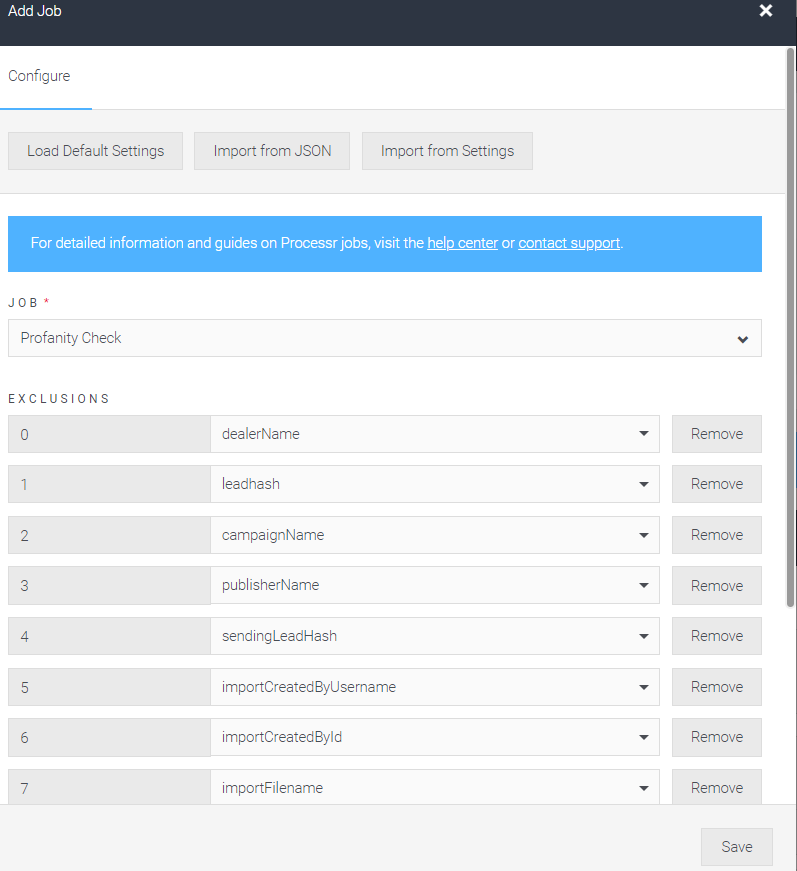Viewport: 797px width, 871px height.
Task: Remove the campaignName exclusion row
Action: [x=716, y=535]
